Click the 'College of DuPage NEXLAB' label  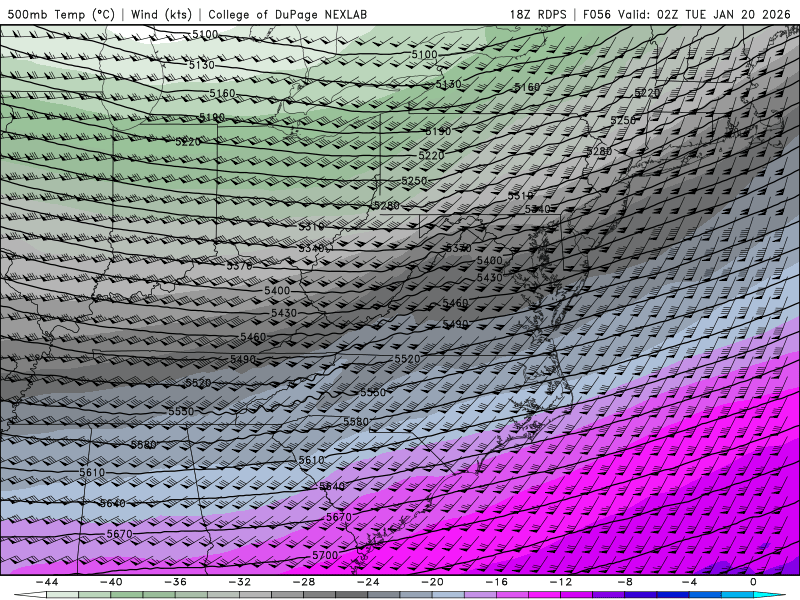pos(287,14)
